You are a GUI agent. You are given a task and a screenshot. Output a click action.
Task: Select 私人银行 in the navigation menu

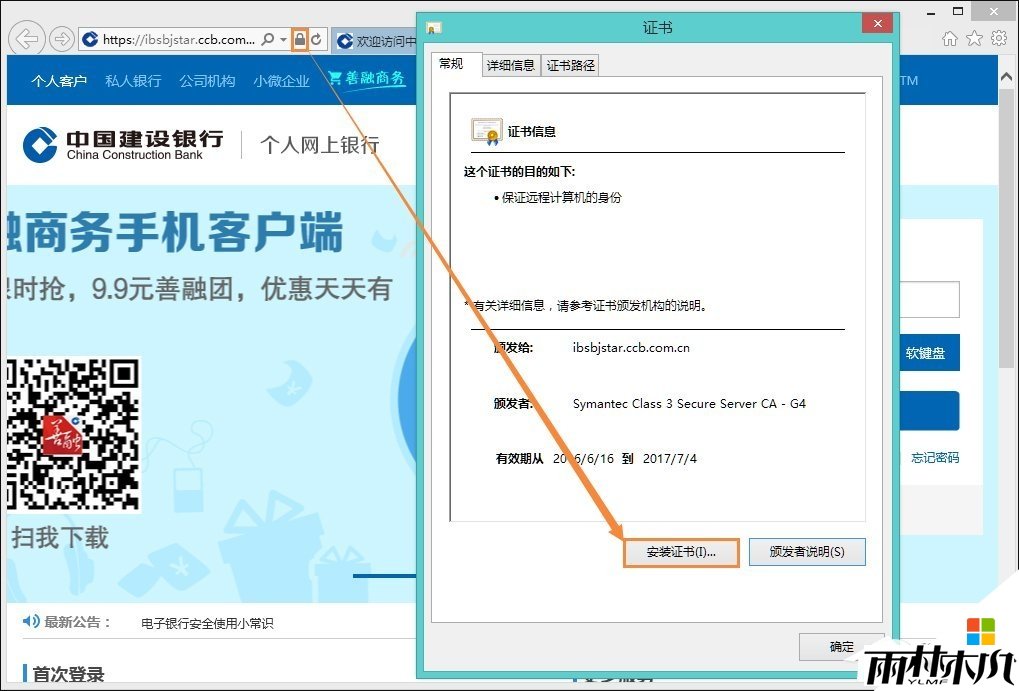click(132, 81)
